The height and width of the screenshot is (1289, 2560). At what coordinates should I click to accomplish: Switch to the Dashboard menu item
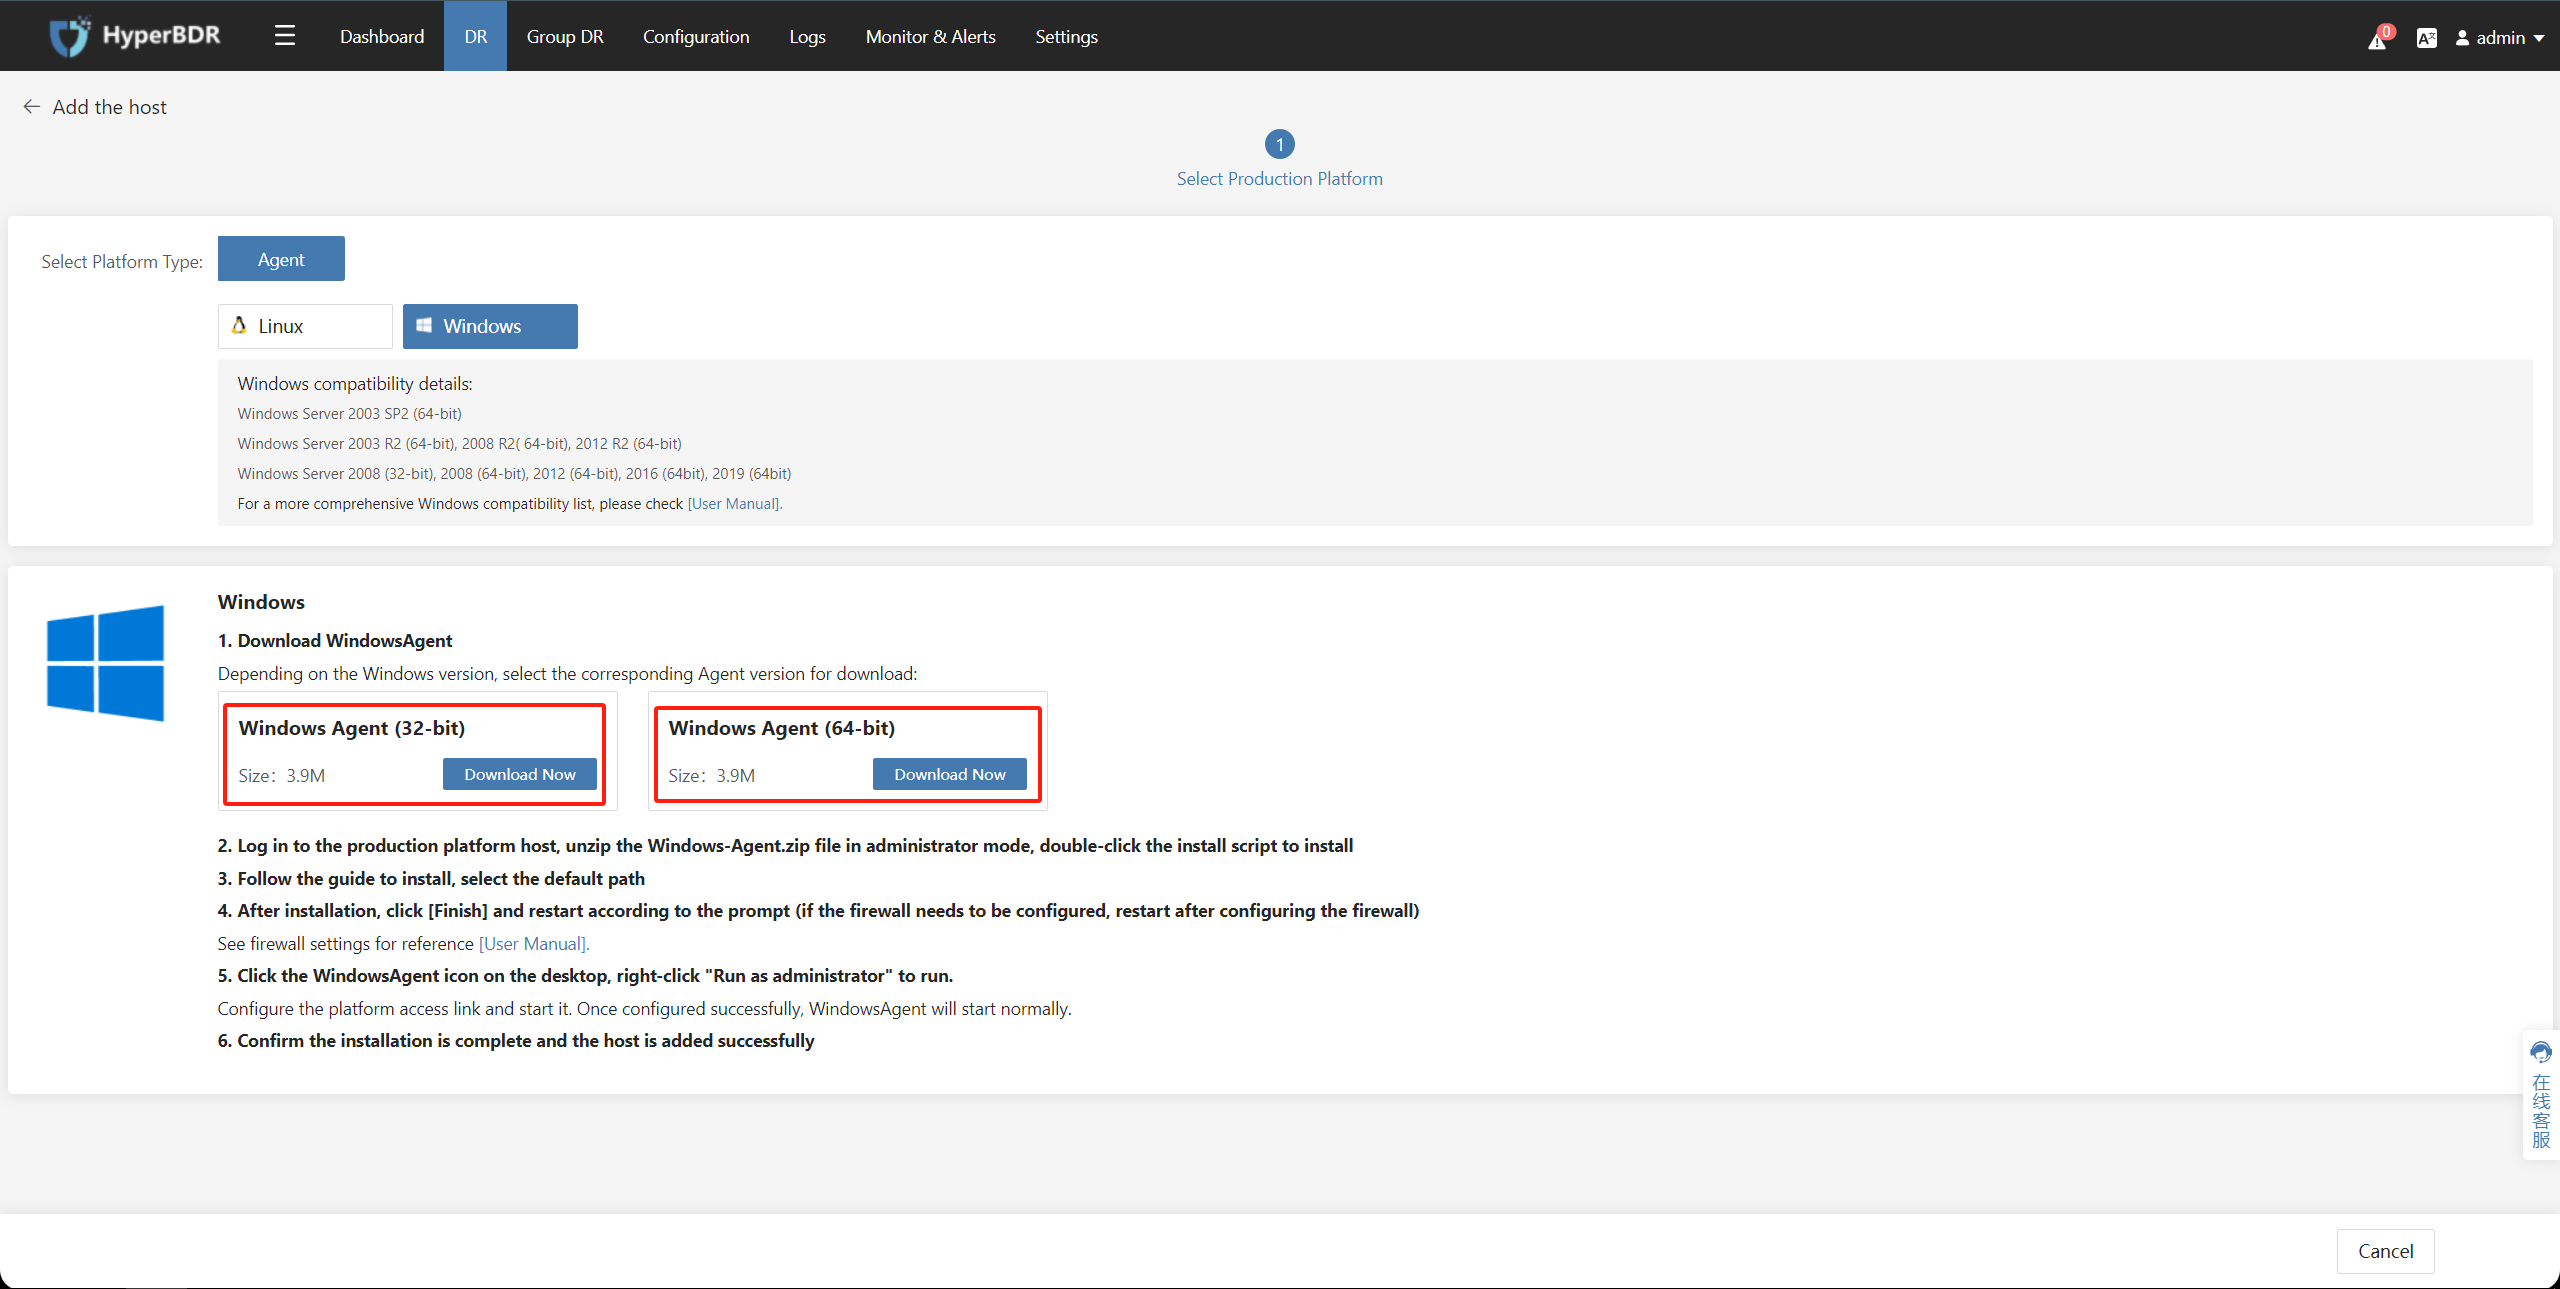click(380, 36)
